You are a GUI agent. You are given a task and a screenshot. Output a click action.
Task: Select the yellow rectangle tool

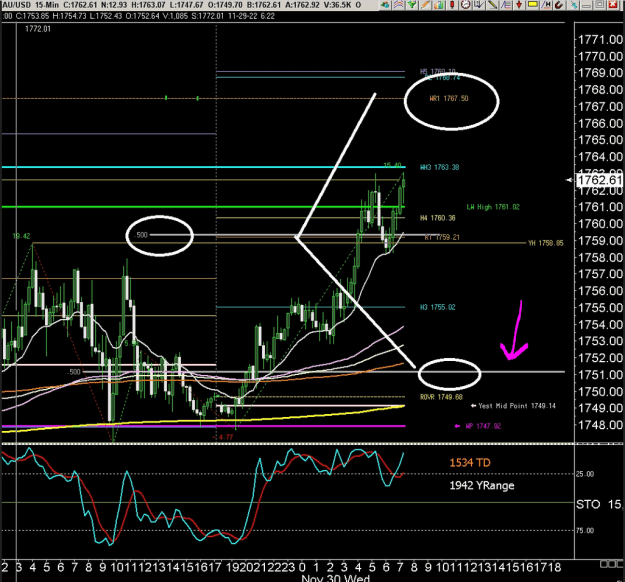click(x=533, y=5)
